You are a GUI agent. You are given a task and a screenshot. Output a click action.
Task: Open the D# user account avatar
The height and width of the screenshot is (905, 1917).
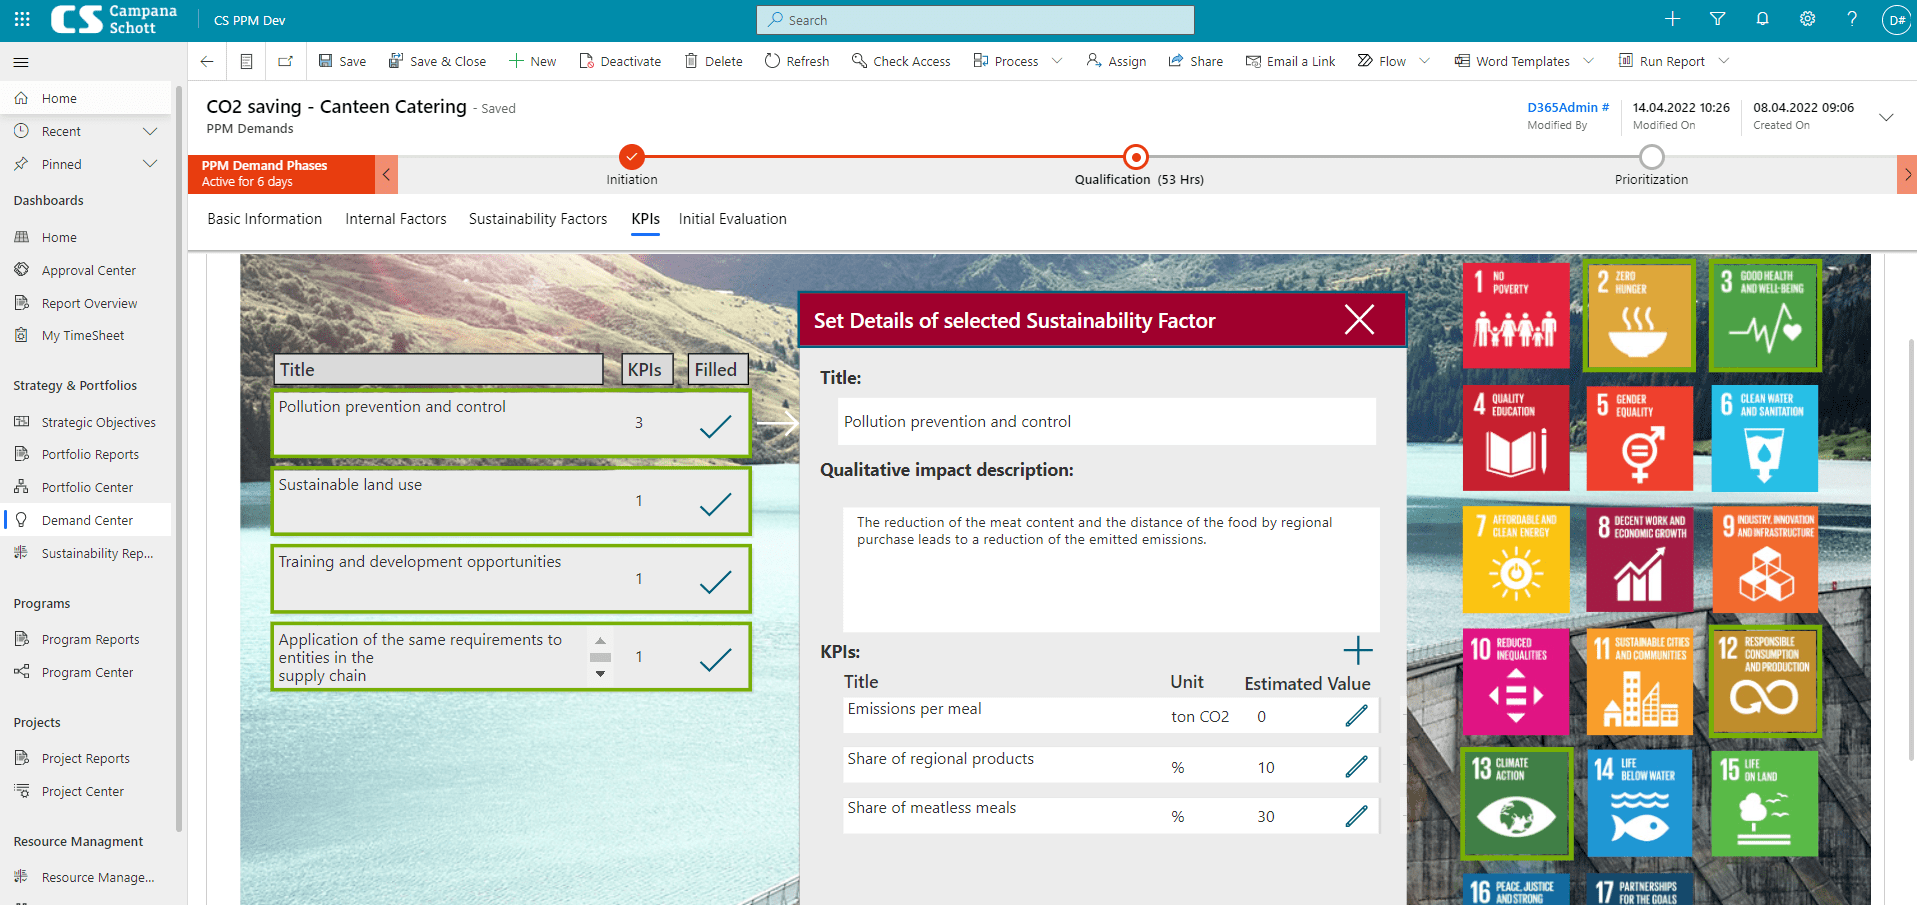pyautogui.click(x=1896, y=20)
